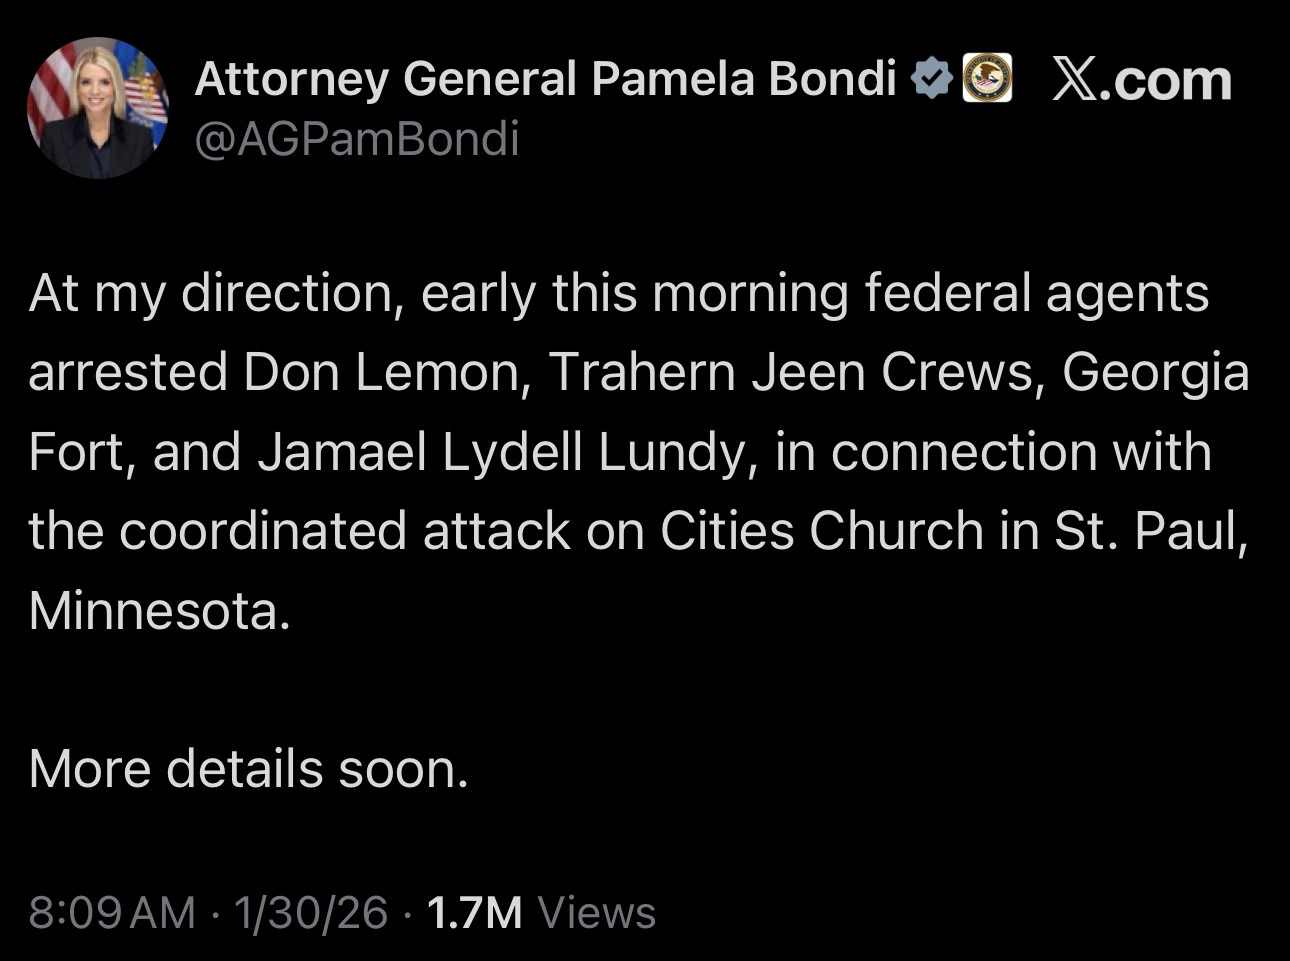Click the 1/30/26 post date

coord(310,912)
